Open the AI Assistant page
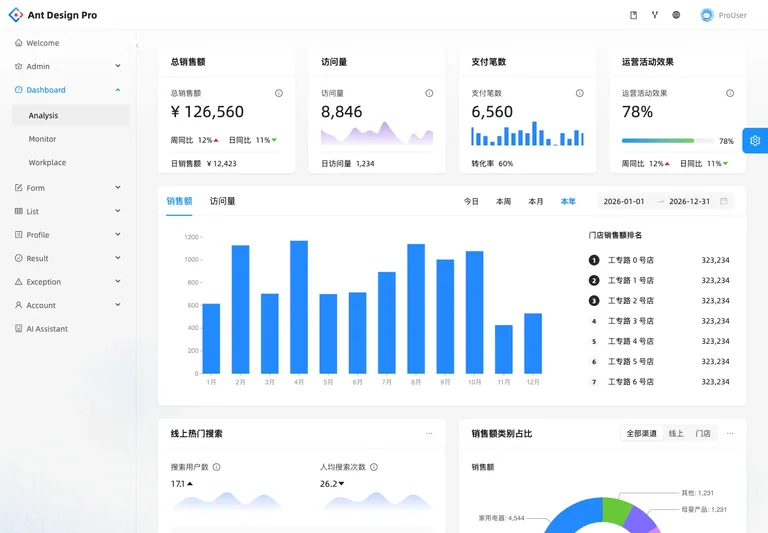768x533 pixels. click(x=71, y=329)
